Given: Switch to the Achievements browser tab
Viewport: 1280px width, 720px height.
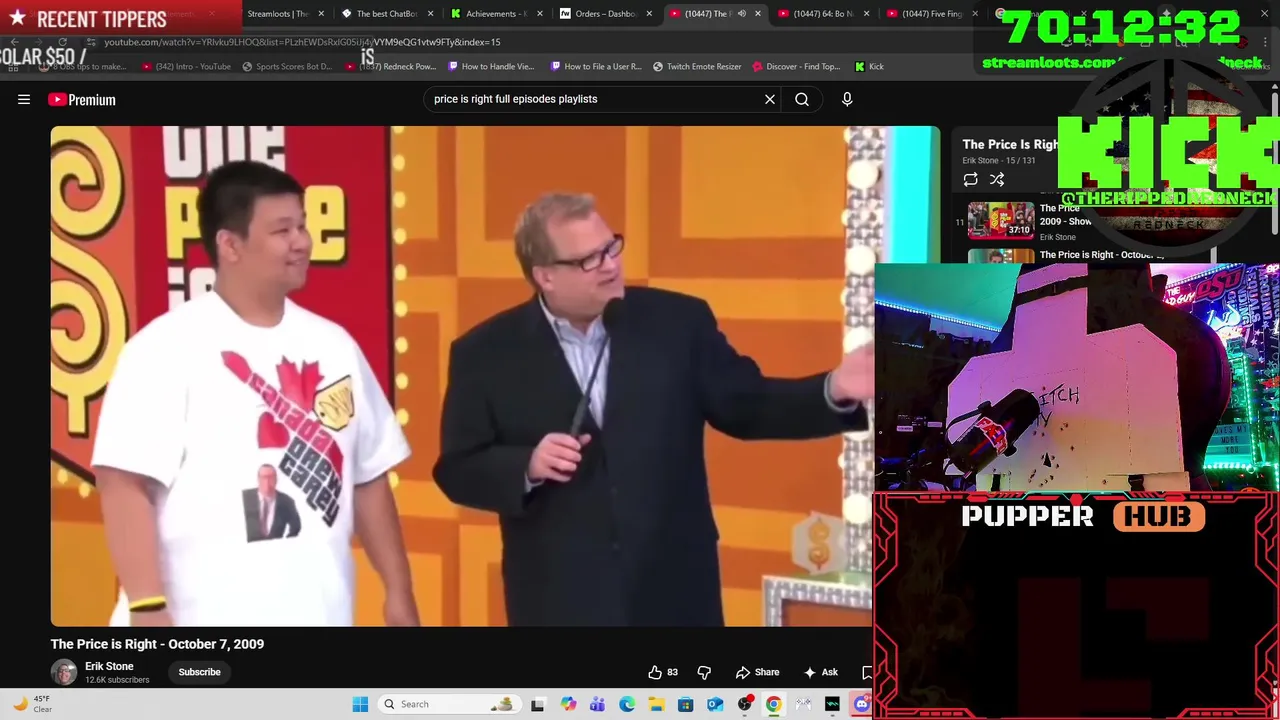Looking at the screenshot, I should click(495, 14).
